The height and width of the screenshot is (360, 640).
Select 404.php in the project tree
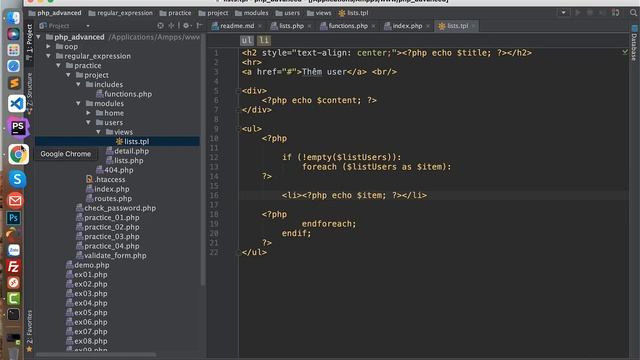click(x=115, y=170)
